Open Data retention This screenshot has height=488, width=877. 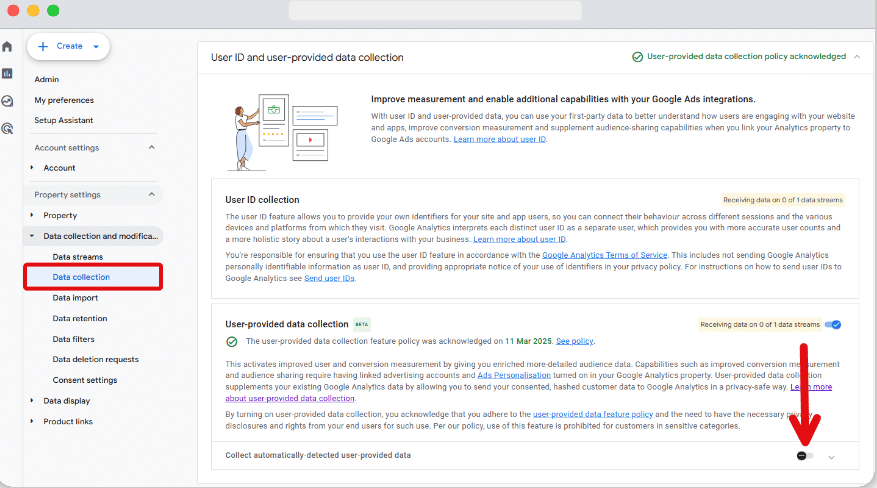(x=80, y=319)
